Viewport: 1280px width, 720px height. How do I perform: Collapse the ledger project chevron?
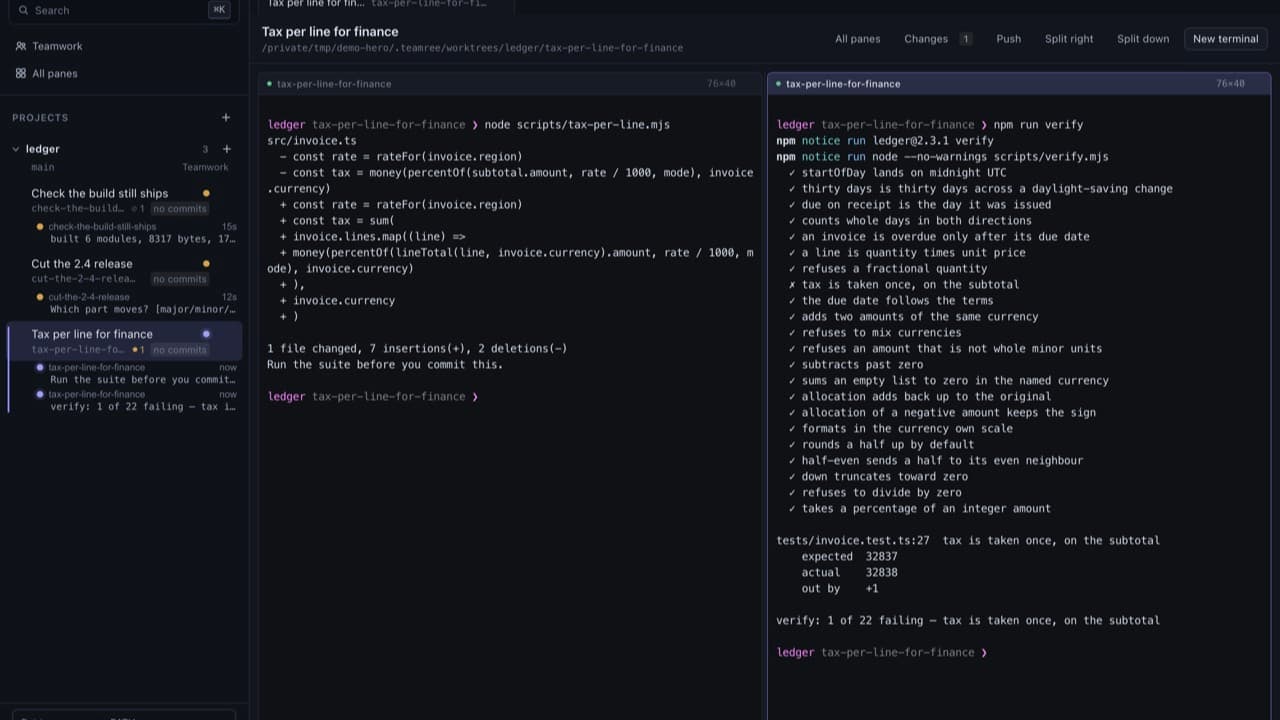pos(16,149)
